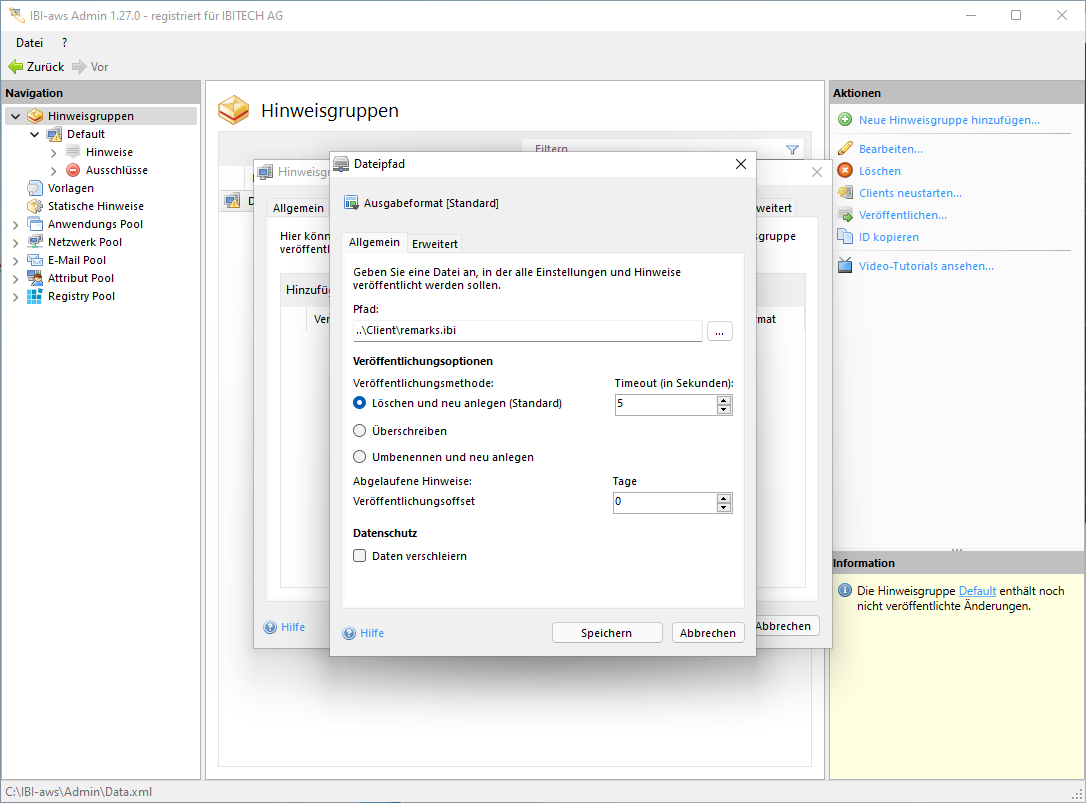This screenshot has width=1086, height=803.
Task: Select Umbenennen und neu anlegen option
Action: [360, 457]
